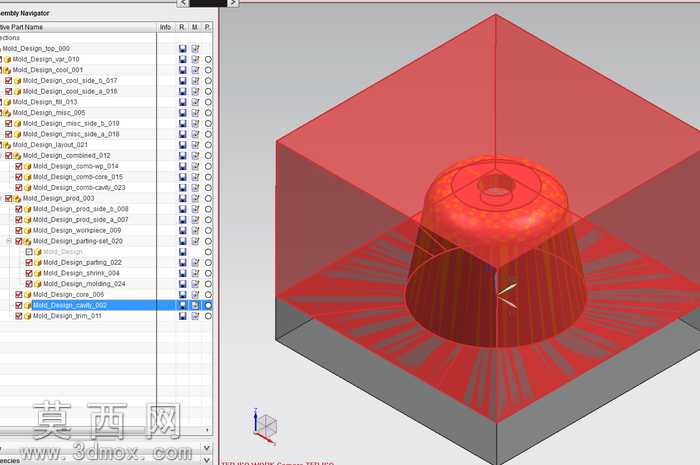Screen dimensions: 700x465
Task: Click the position circle icon for Mold_Design_var_010
Action: pyautogui.click(x=208, y=59)
